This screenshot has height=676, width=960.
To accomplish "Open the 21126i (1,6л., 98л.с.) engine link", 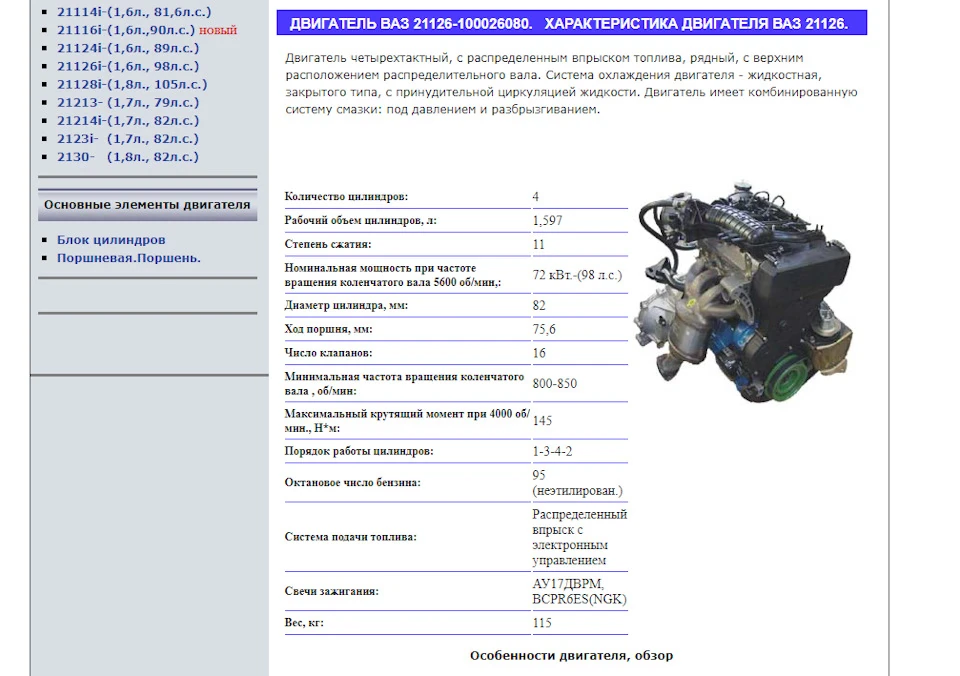I will point(128,66).
